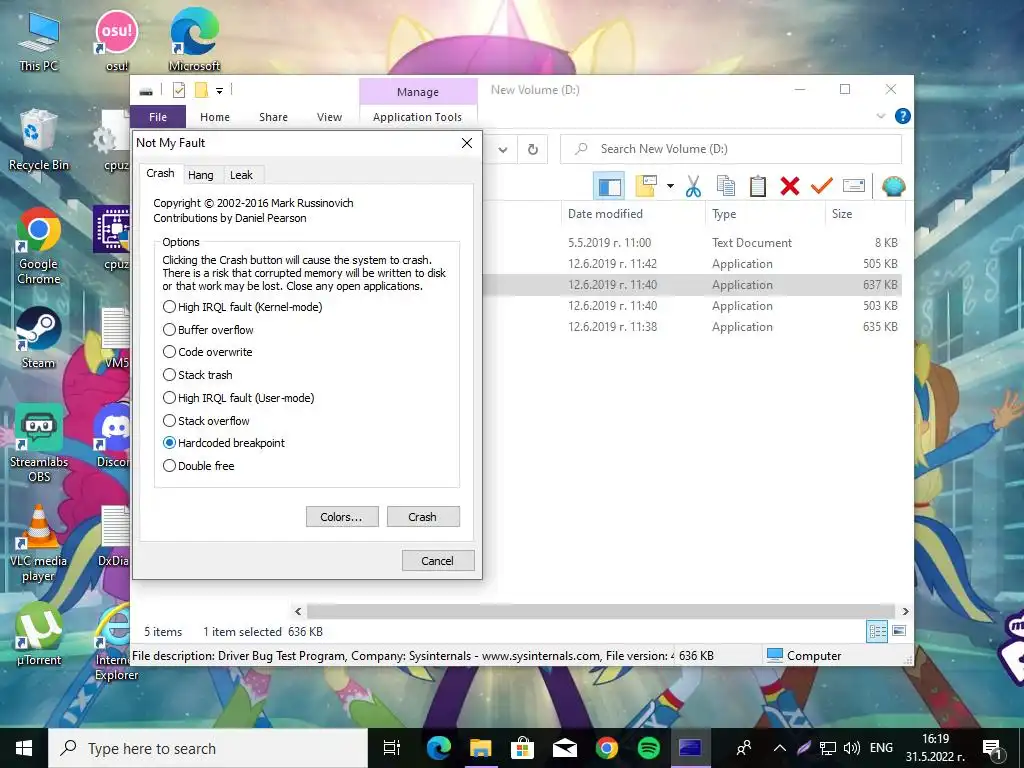1024x768 pixels.
Task: Close the Not My Fault dialog
Action: click(x=466, y=143)
